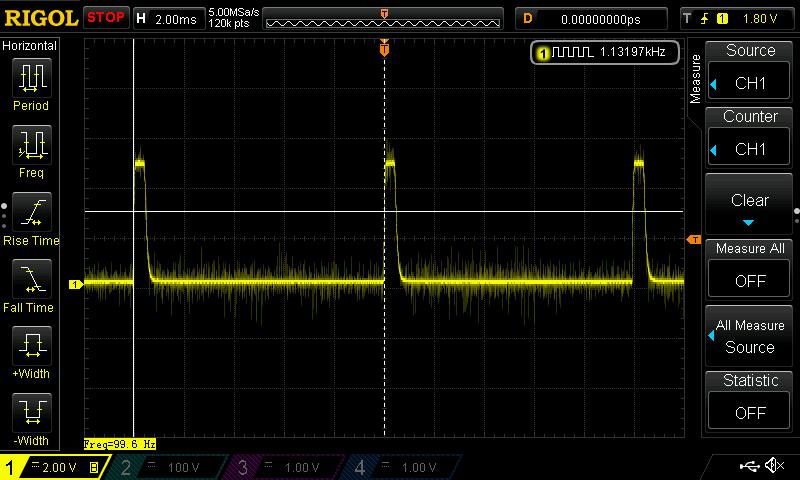The width and height of the screenshot is (800, 480).
Task: Toggle the STOP run state indicator
Action: [105, 18]
